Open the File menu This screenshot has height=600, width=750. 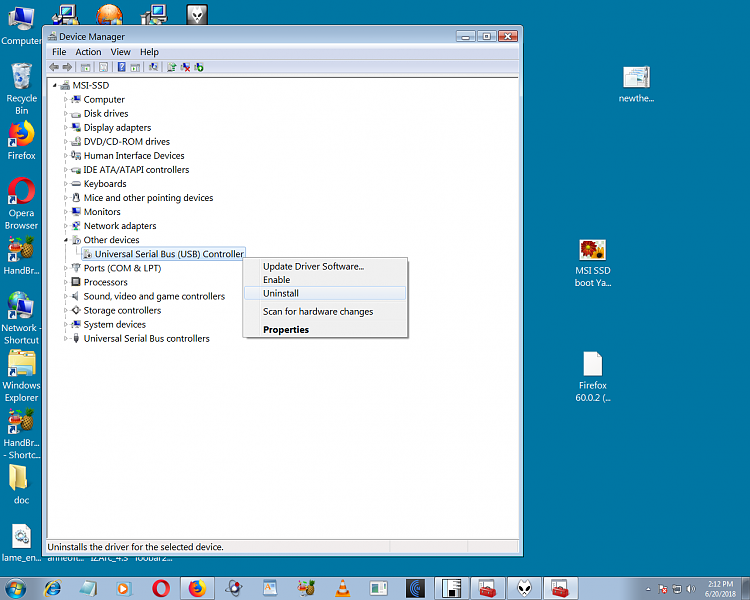coord(59,52)
